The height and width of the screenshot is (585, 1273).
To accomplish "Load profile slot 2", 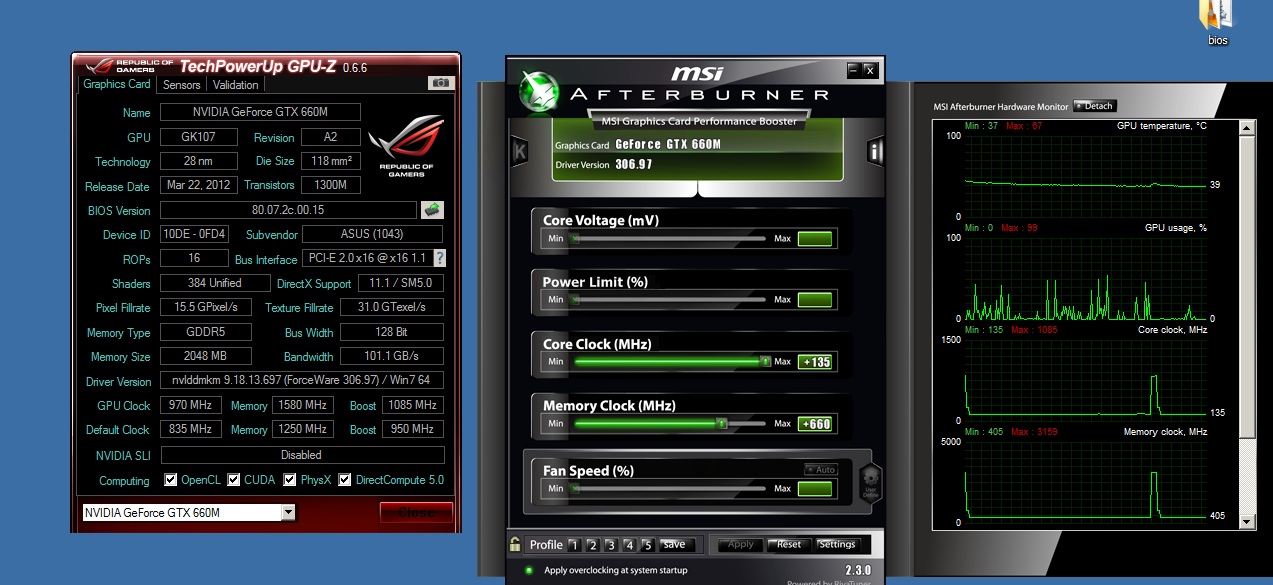I will point(592,545).
